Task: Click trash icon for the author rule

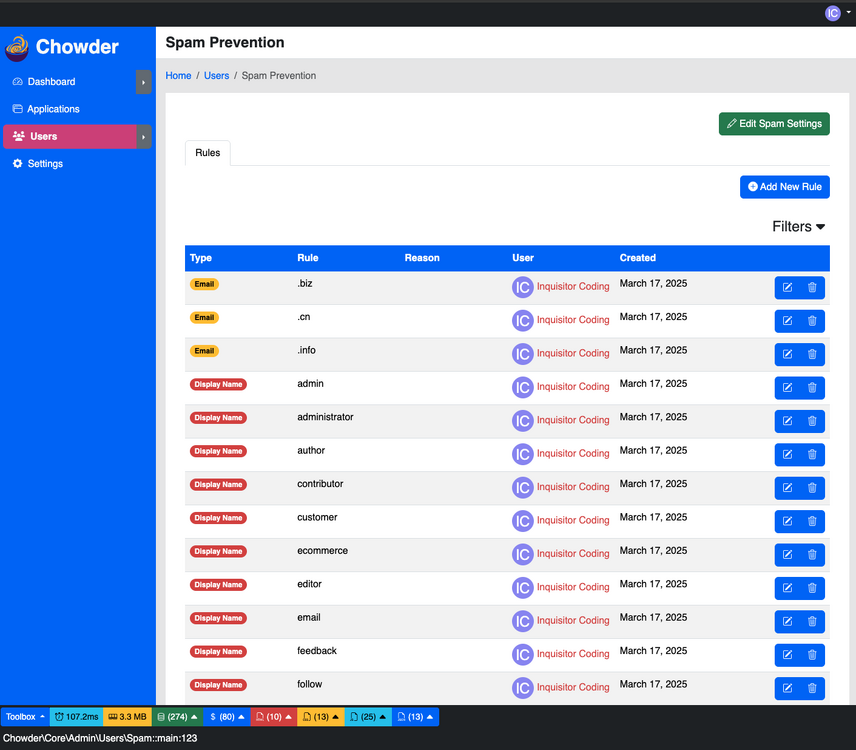Action: tap(812, 455)
